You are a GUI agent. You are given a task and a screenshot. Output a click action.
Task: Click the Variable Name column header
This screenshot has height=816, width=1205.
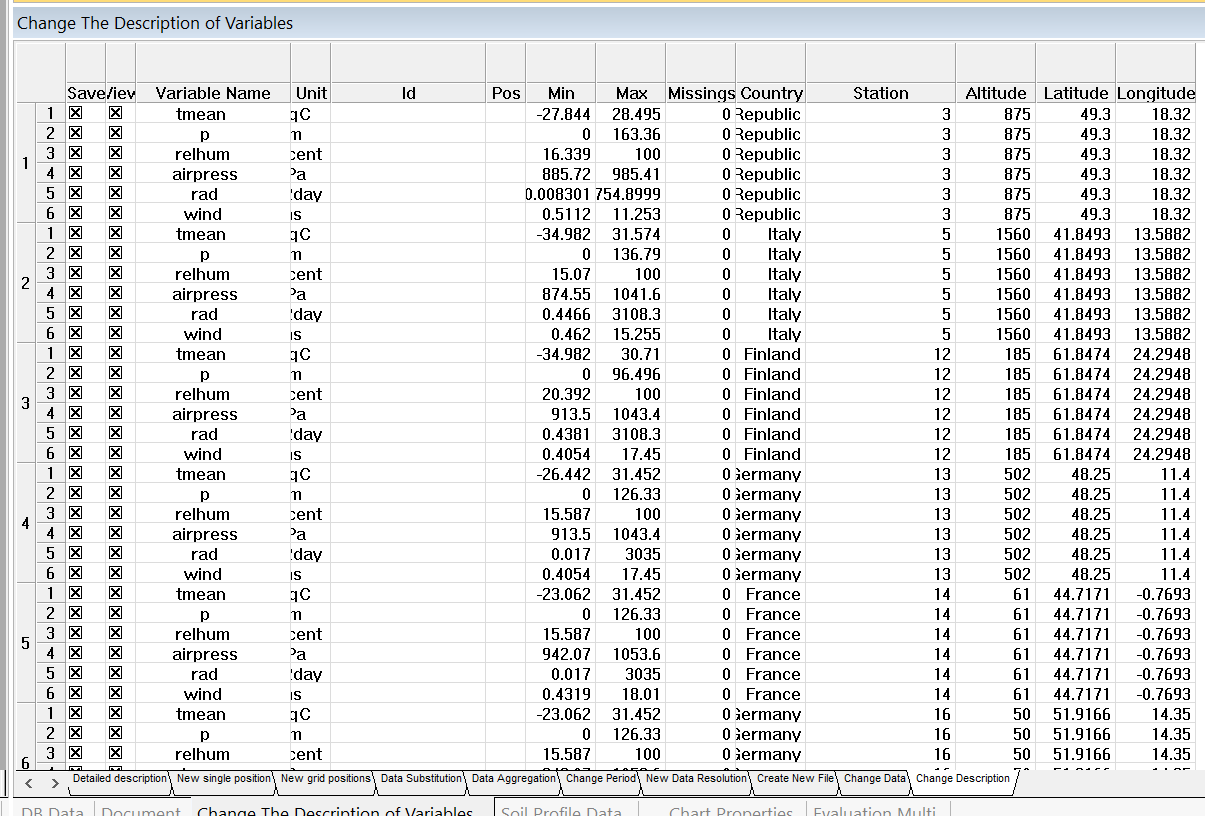coord(213,93)
